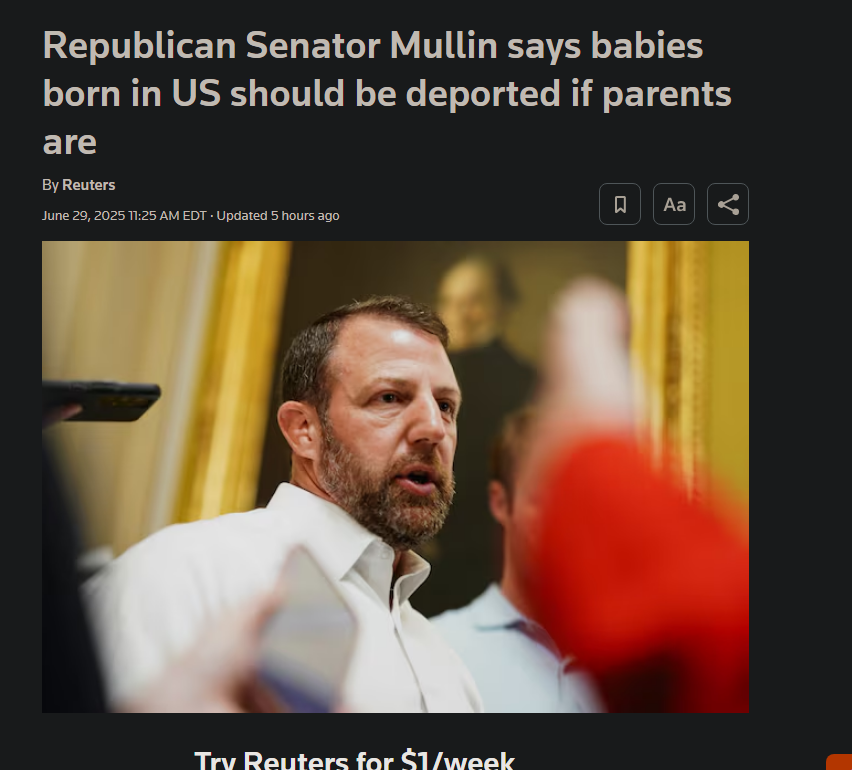Image resolution: width=852 pixels, height=770 pixels.
Task: Click the "Updated 5 hours ago" timestamp
Action: [278, 216]
